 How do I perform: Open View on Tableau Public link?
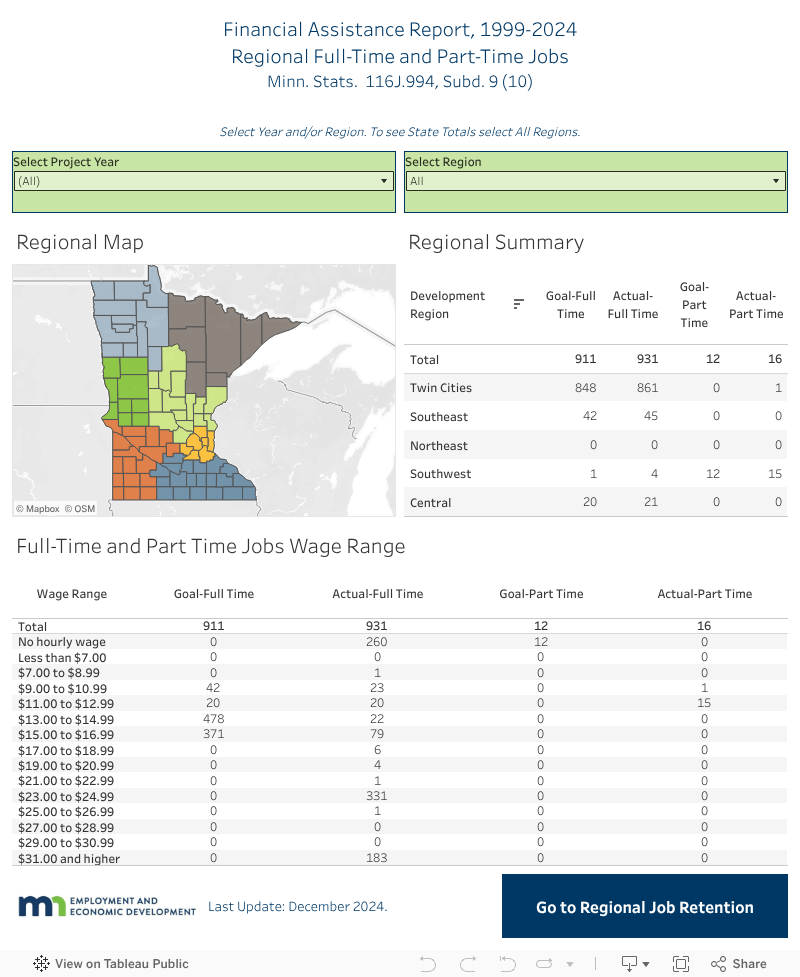coord(121,964)
